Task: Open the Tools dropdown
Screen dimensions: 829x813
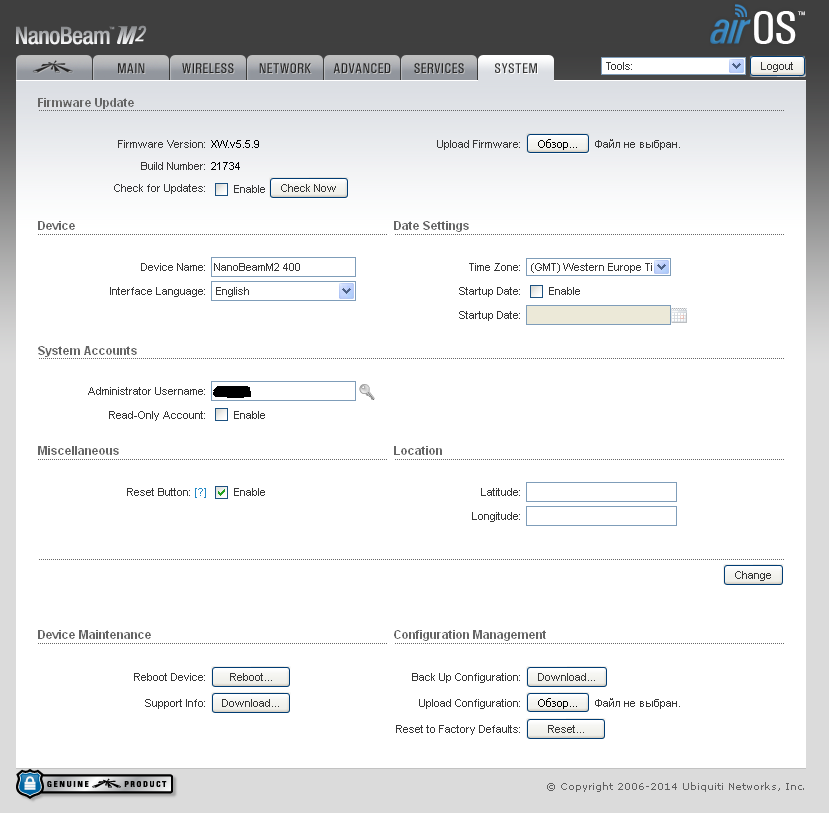Action: 673,66
